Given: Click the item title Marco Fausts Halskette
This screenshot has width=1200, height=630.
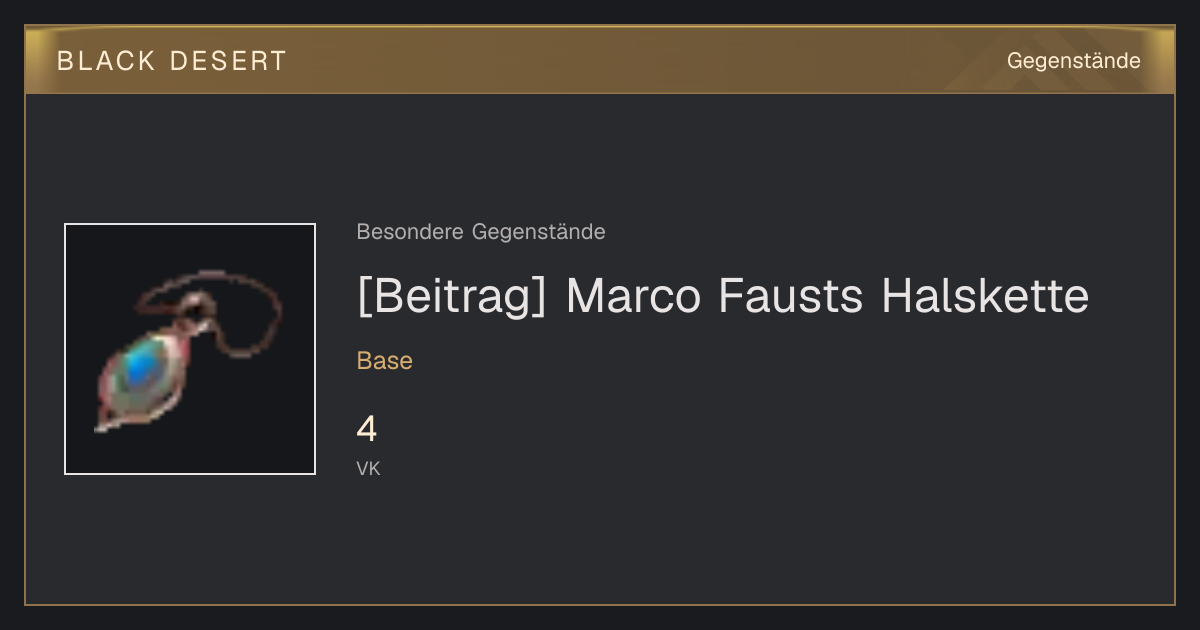Looking at the screenshot, I should click(x=723, y=297).
